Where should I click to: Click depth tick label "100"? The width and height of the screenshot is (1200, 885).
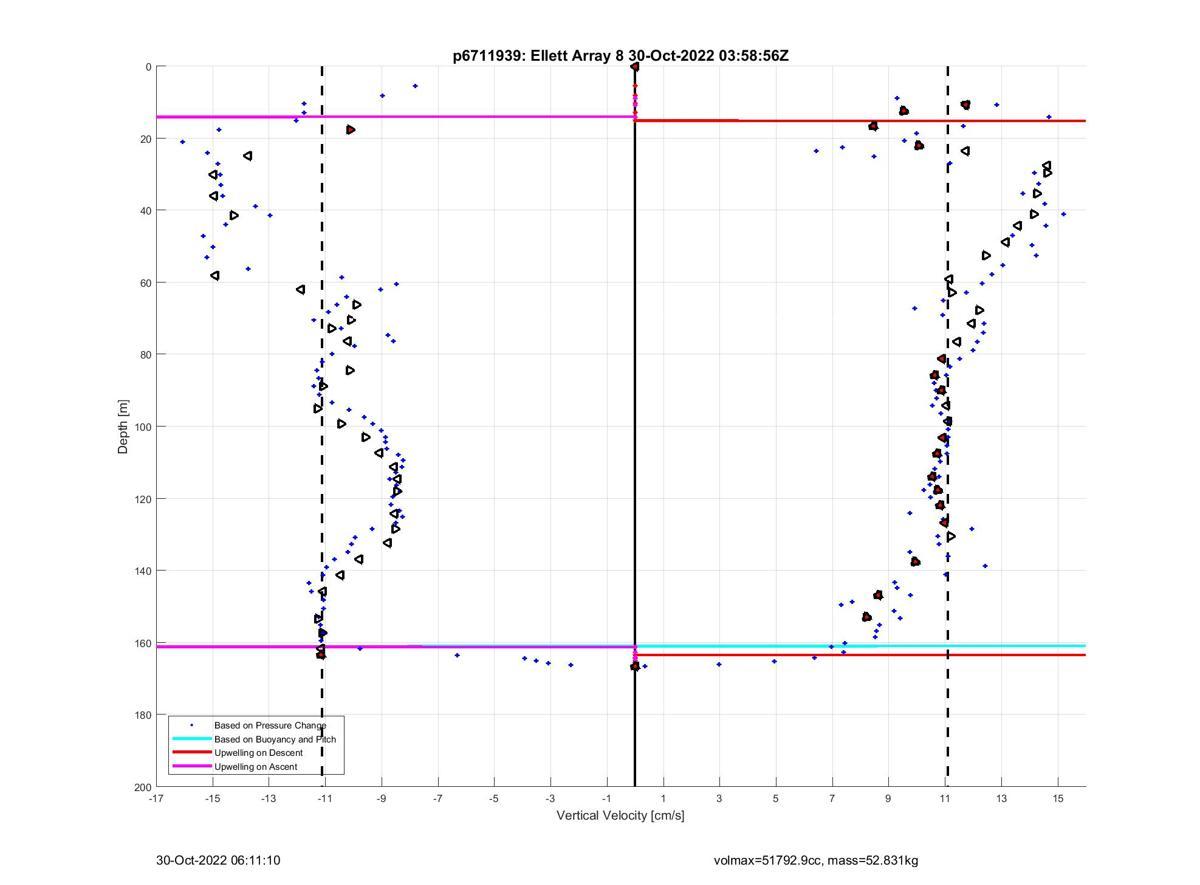click(142, 427)
